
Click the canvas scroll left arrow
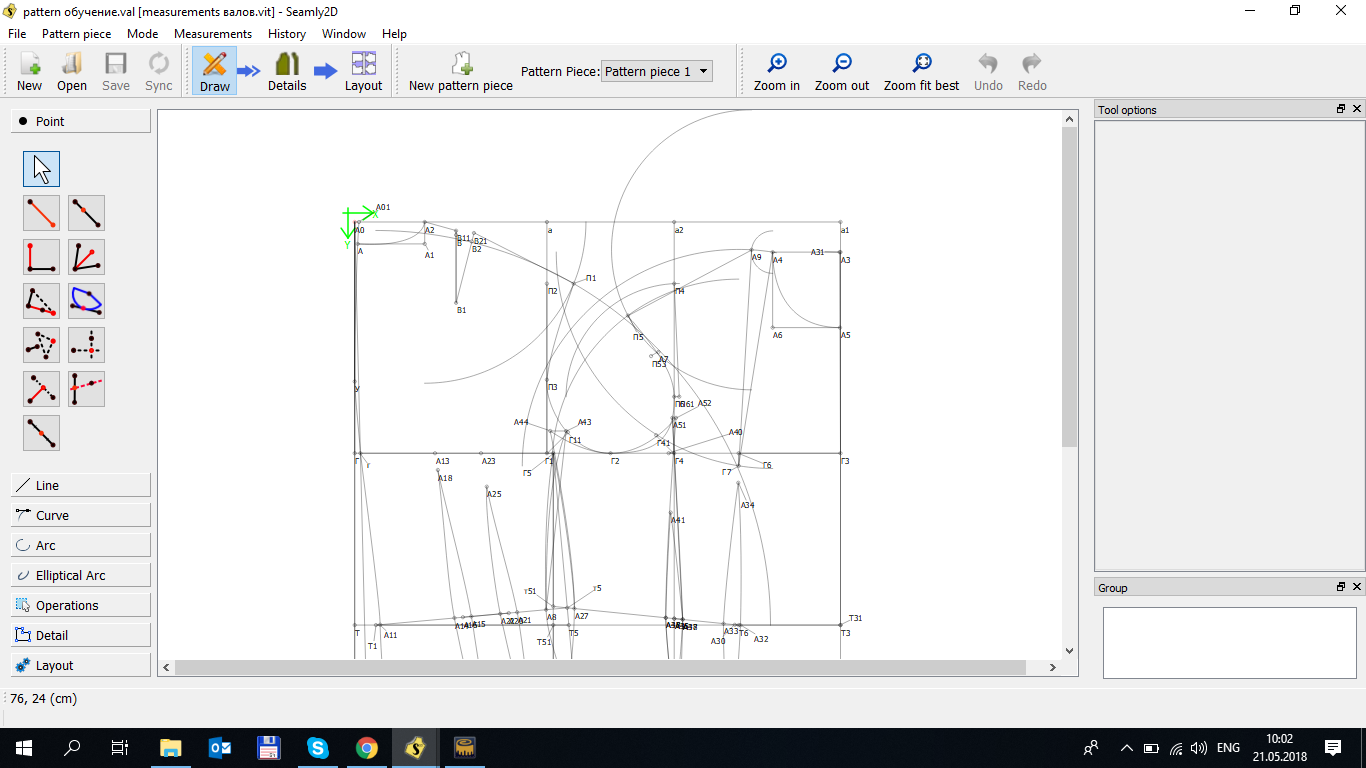tap(167, 667)
